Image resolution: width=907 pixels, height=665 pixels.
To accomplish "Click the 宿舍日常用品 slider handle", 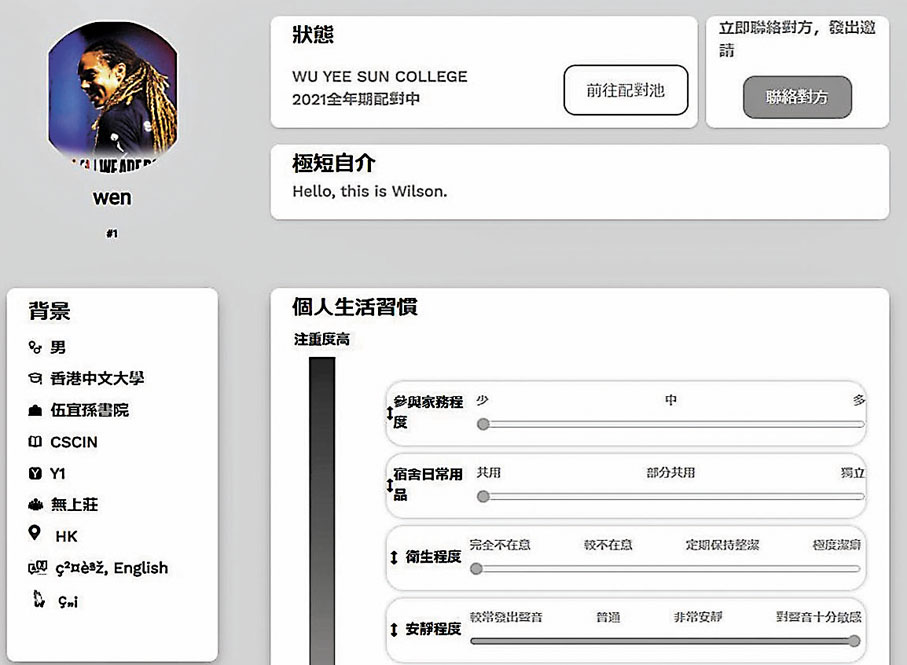I will (483, 496).
